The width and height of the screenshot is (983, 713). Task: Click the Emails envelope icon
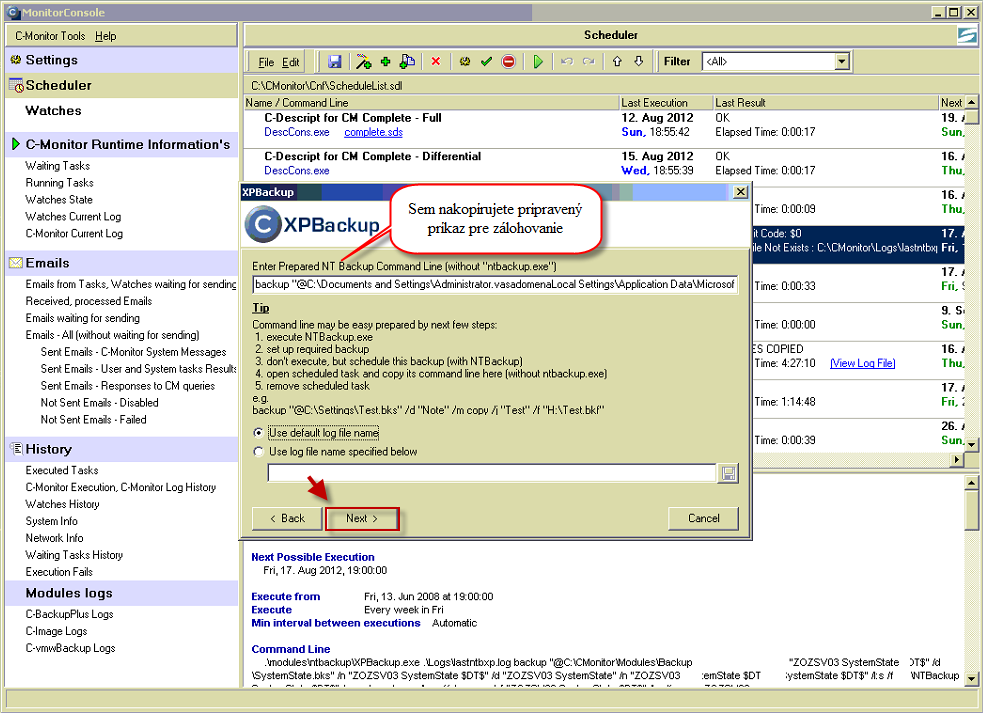coord(16,263)
